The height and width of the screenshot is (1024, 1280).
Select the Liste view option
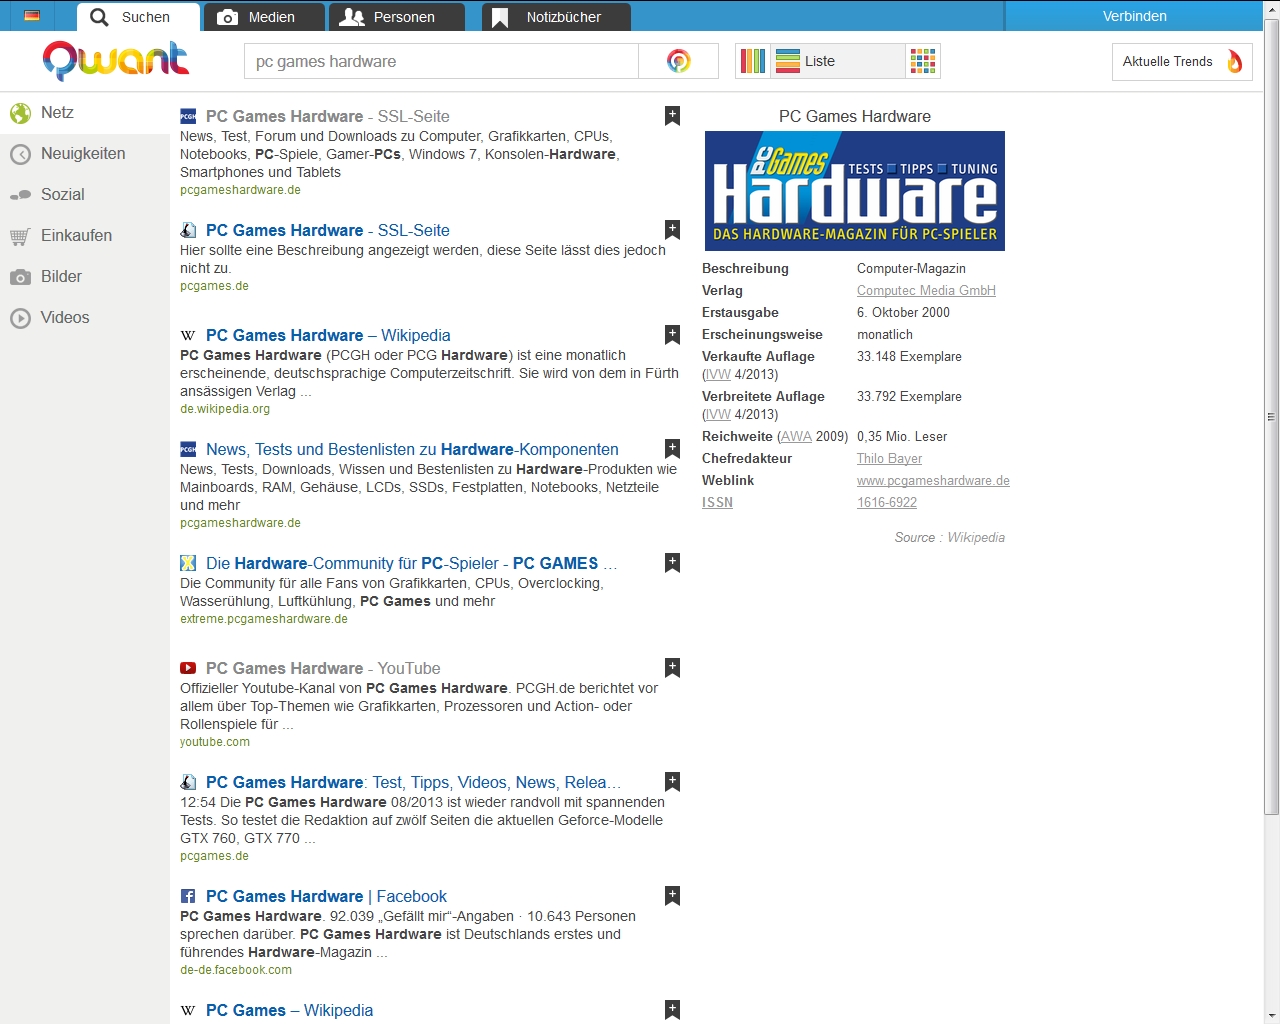838,61
